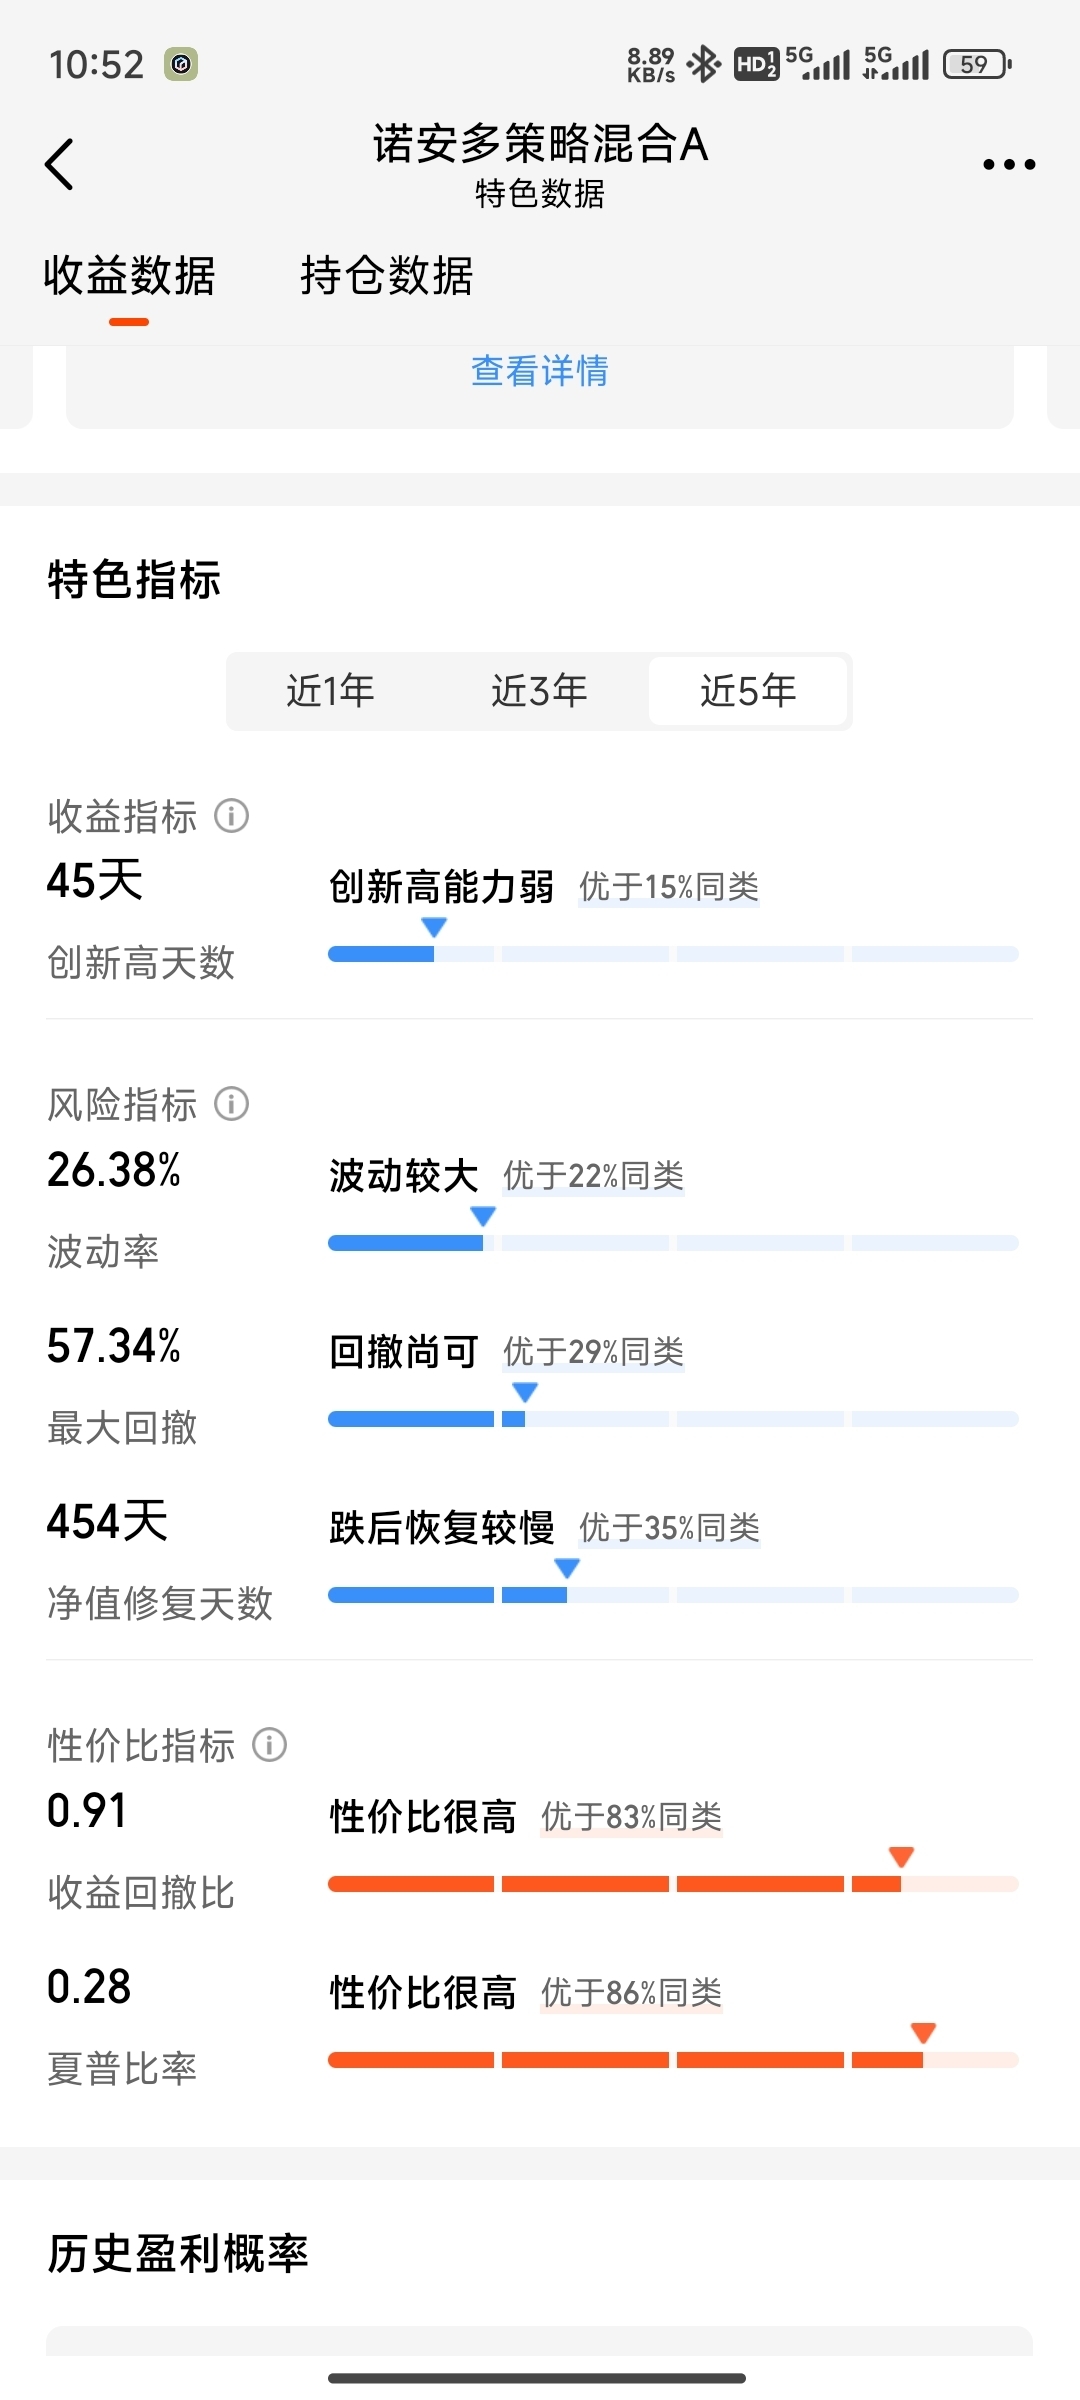Open the 查看详情 link
1080x2400 pixels.
point(540,371)
